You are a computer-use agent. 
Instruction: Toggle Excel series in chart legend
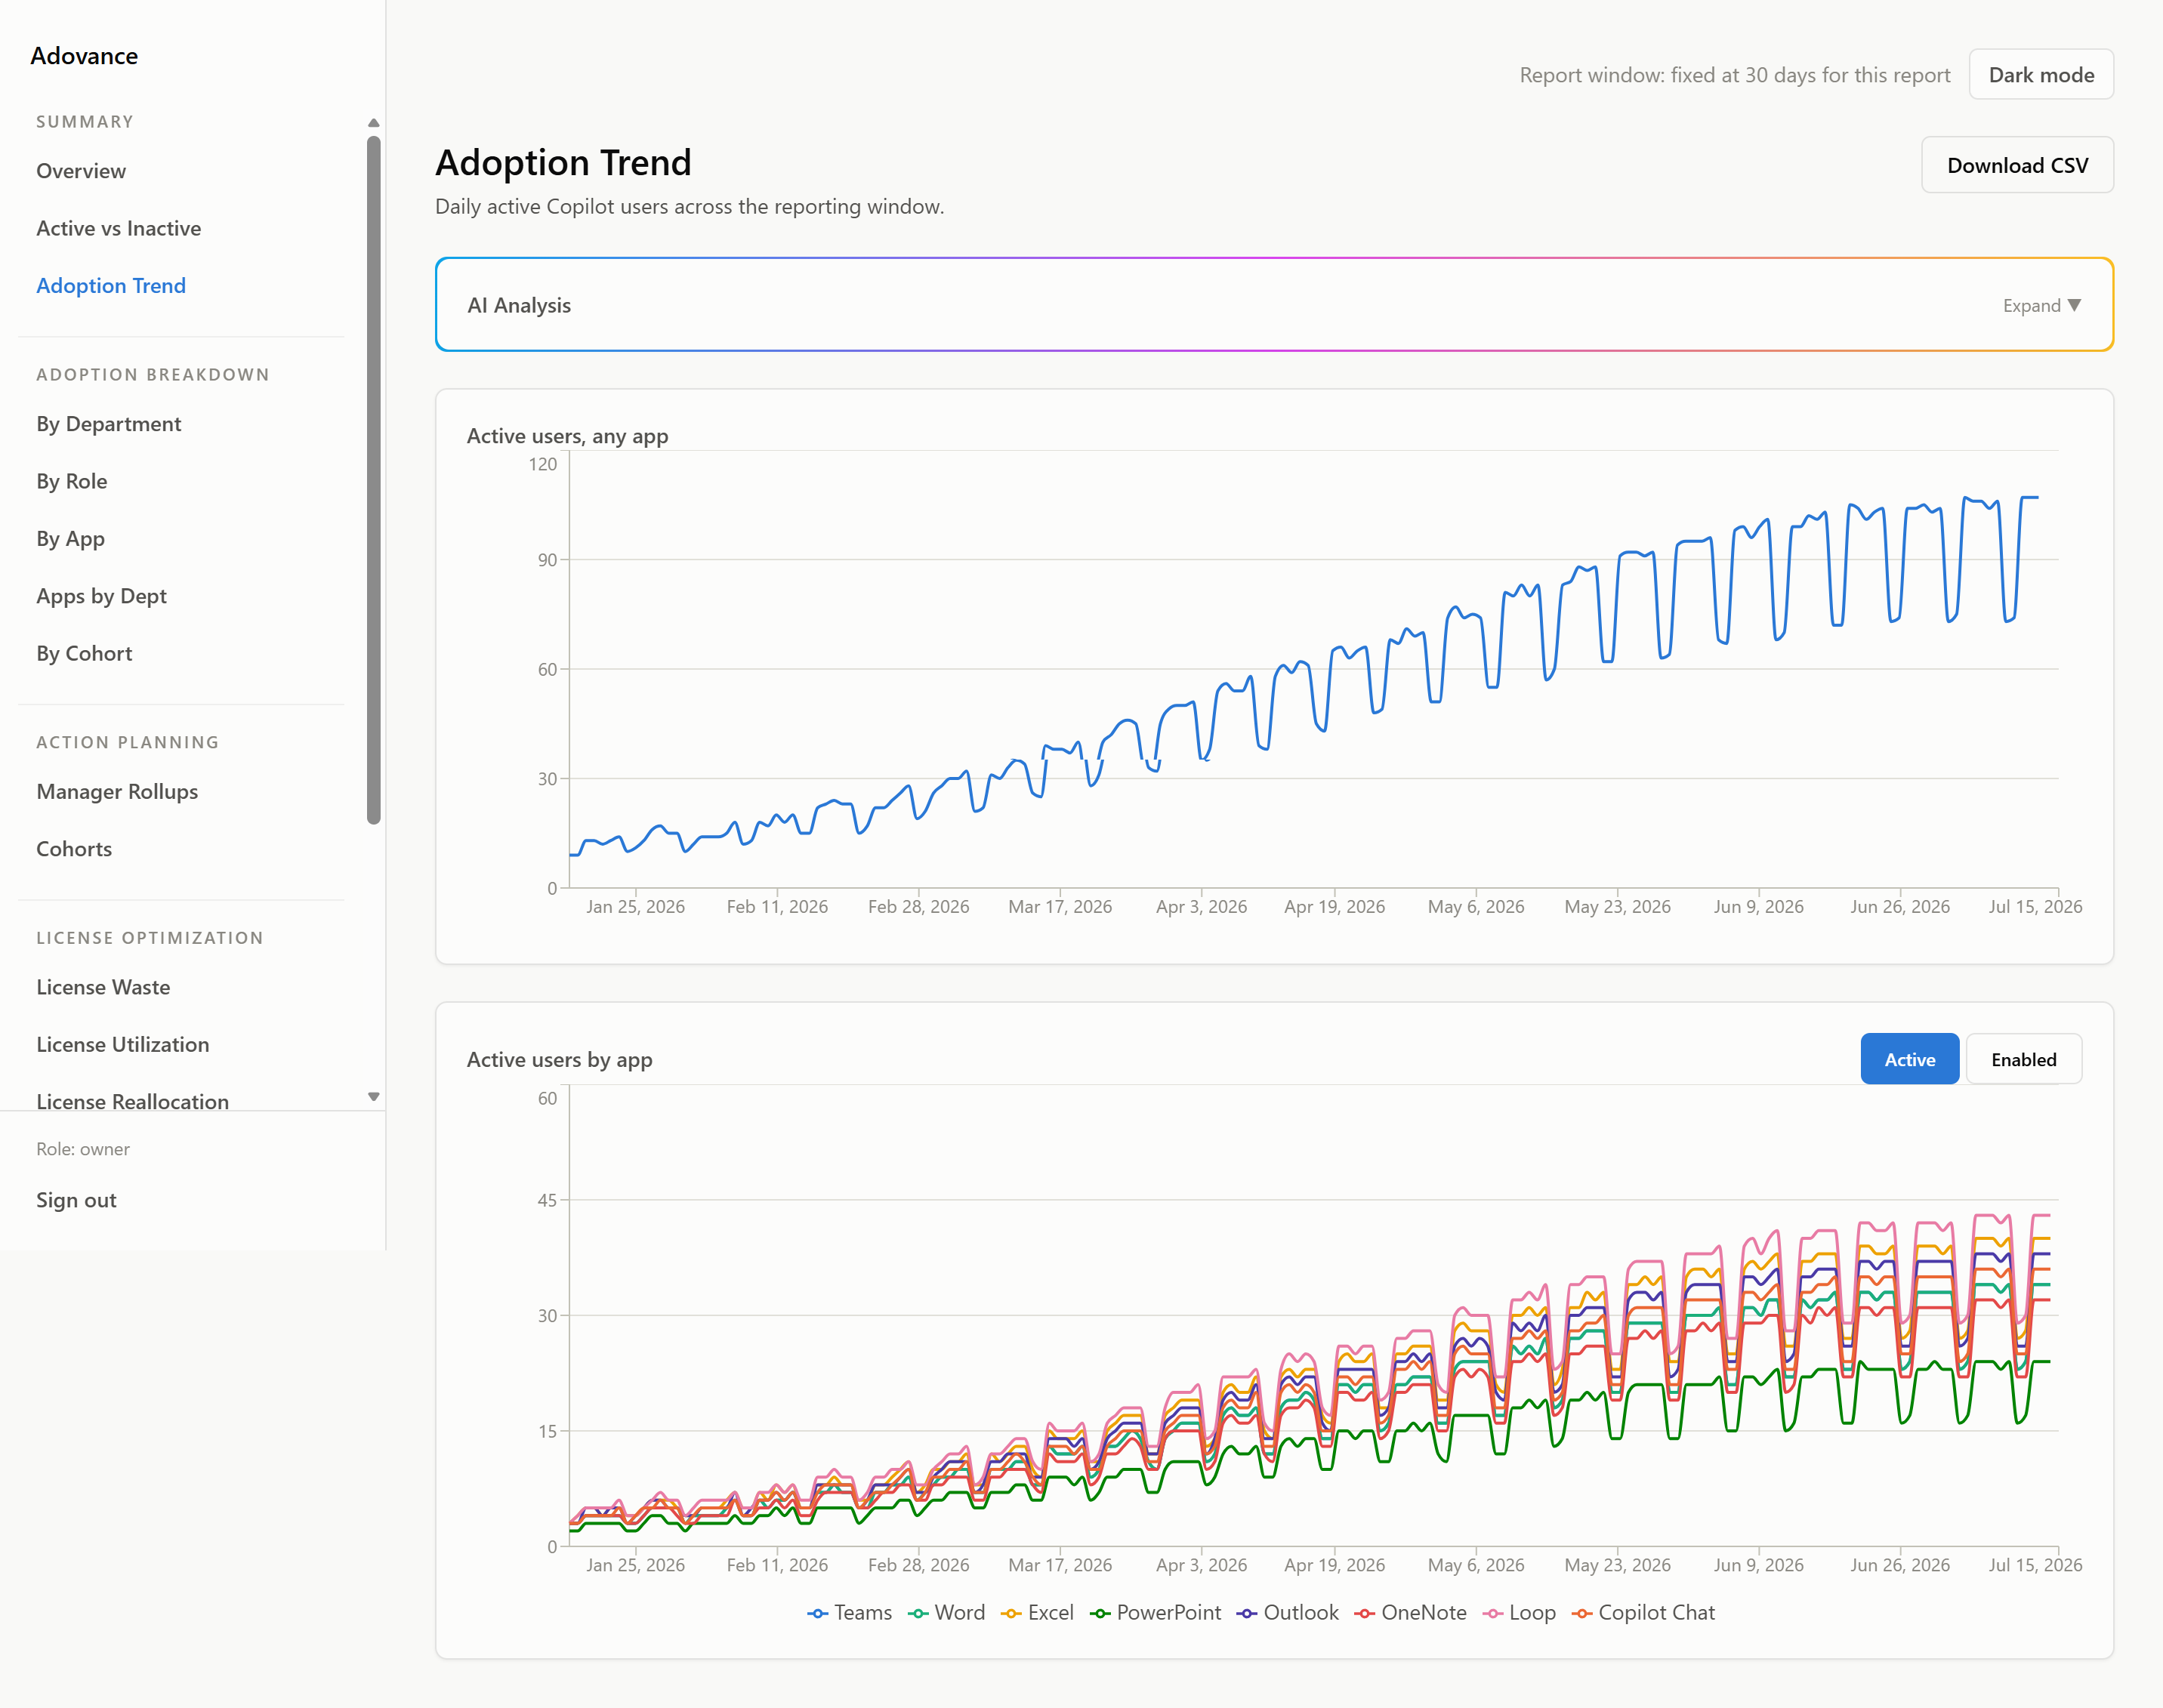tap(1037, 1613)
